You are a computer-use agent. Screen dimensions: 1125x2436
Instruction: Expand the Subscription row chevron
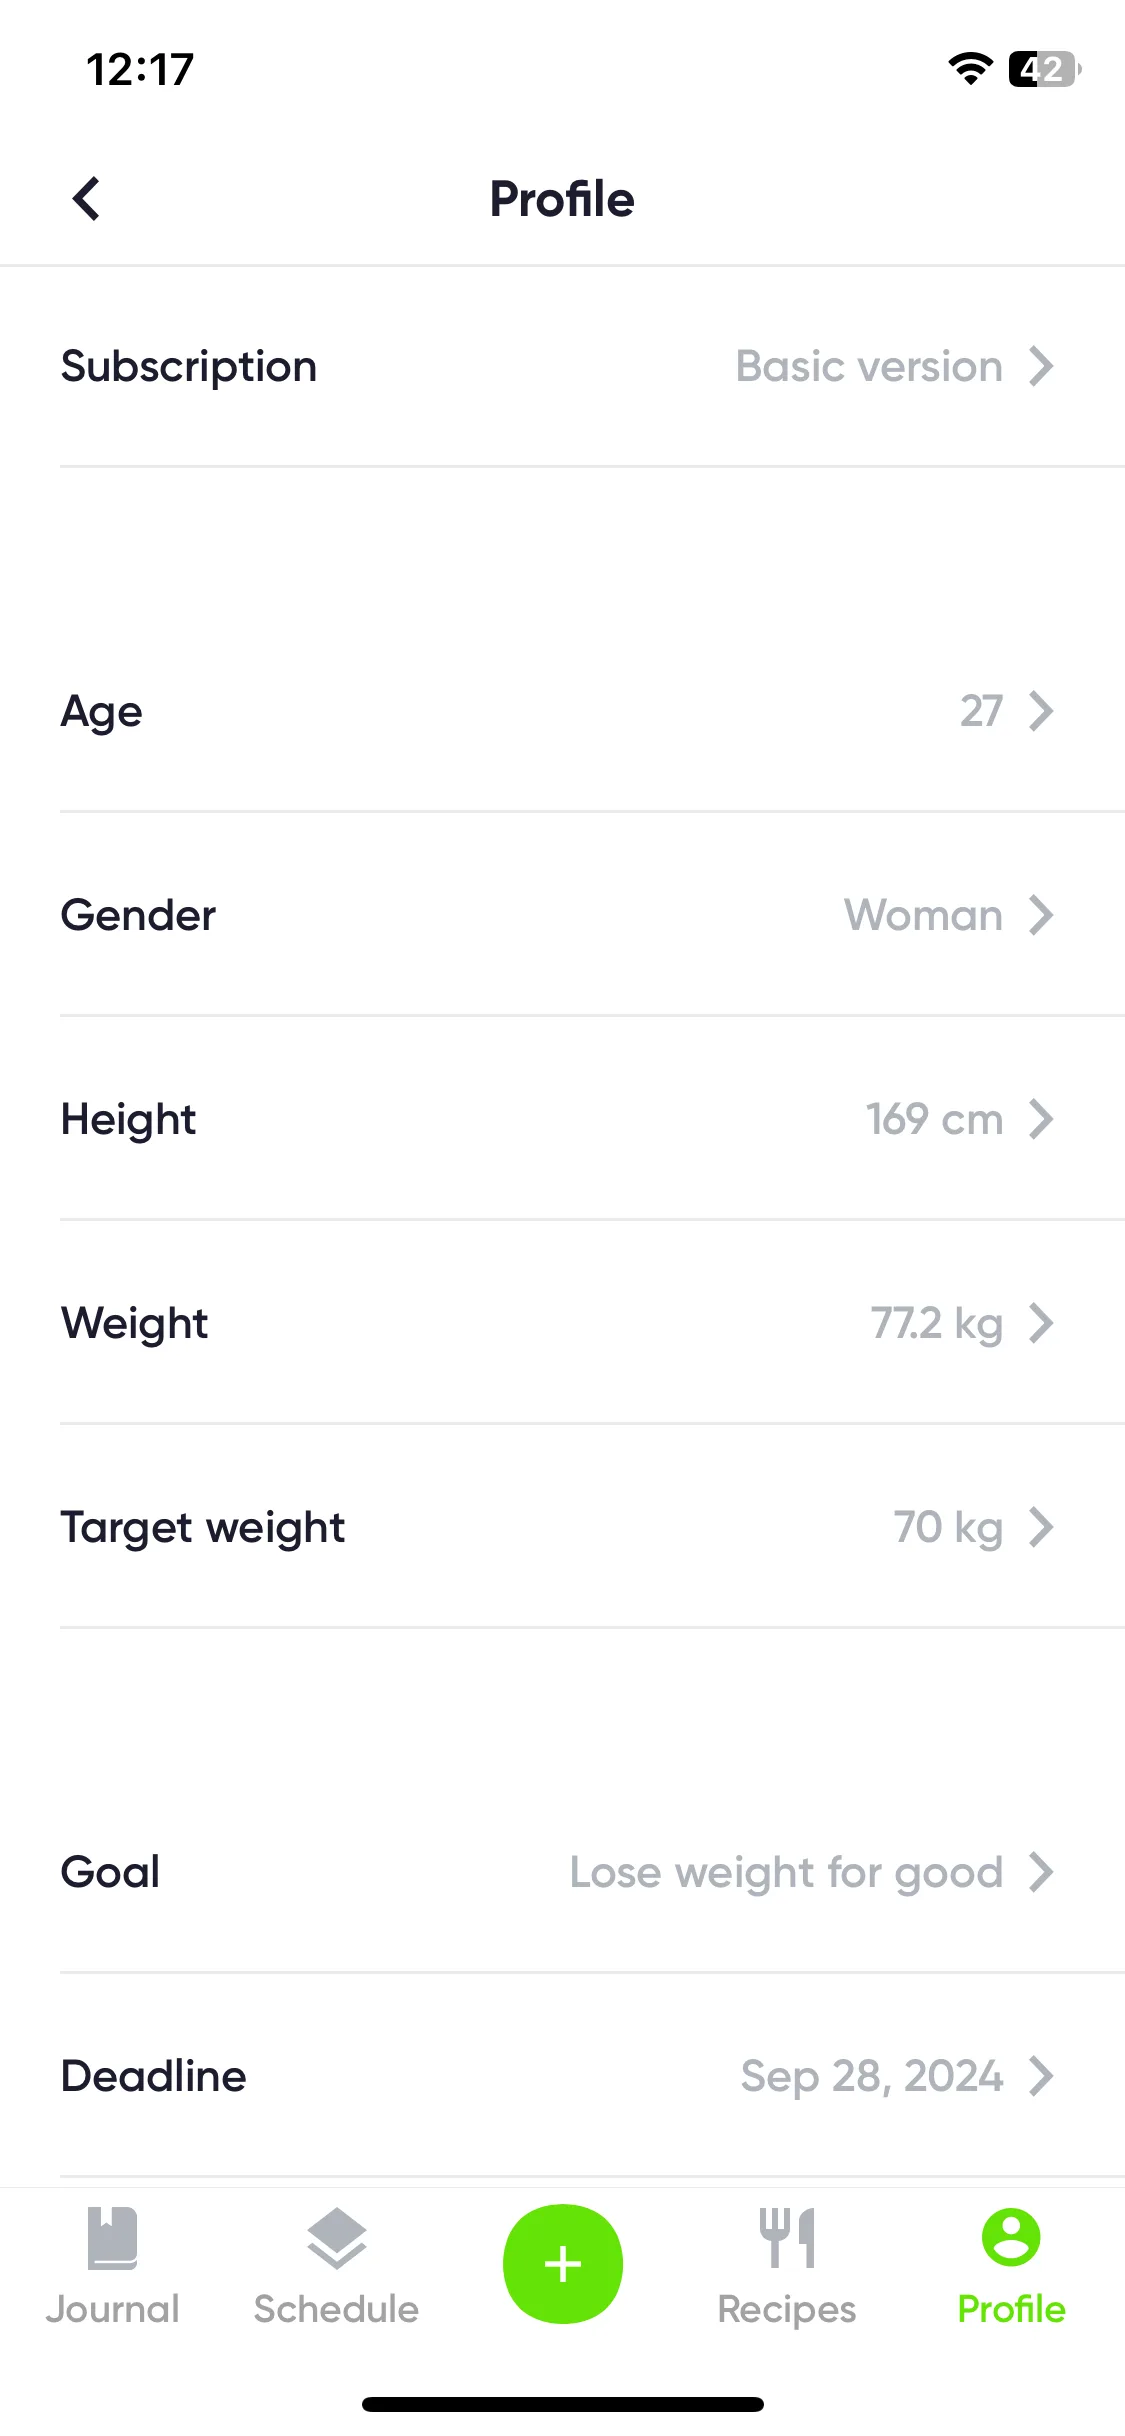coord(1041,366)
